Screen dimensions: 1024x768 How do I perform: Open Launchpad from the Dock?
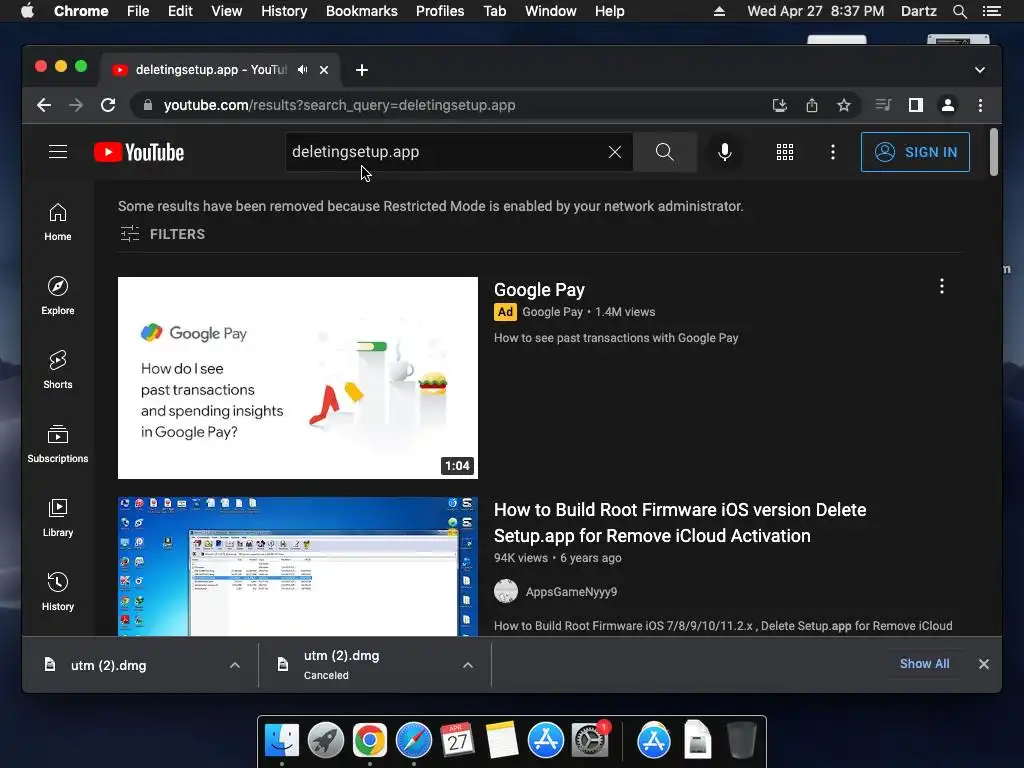point(325,741)
